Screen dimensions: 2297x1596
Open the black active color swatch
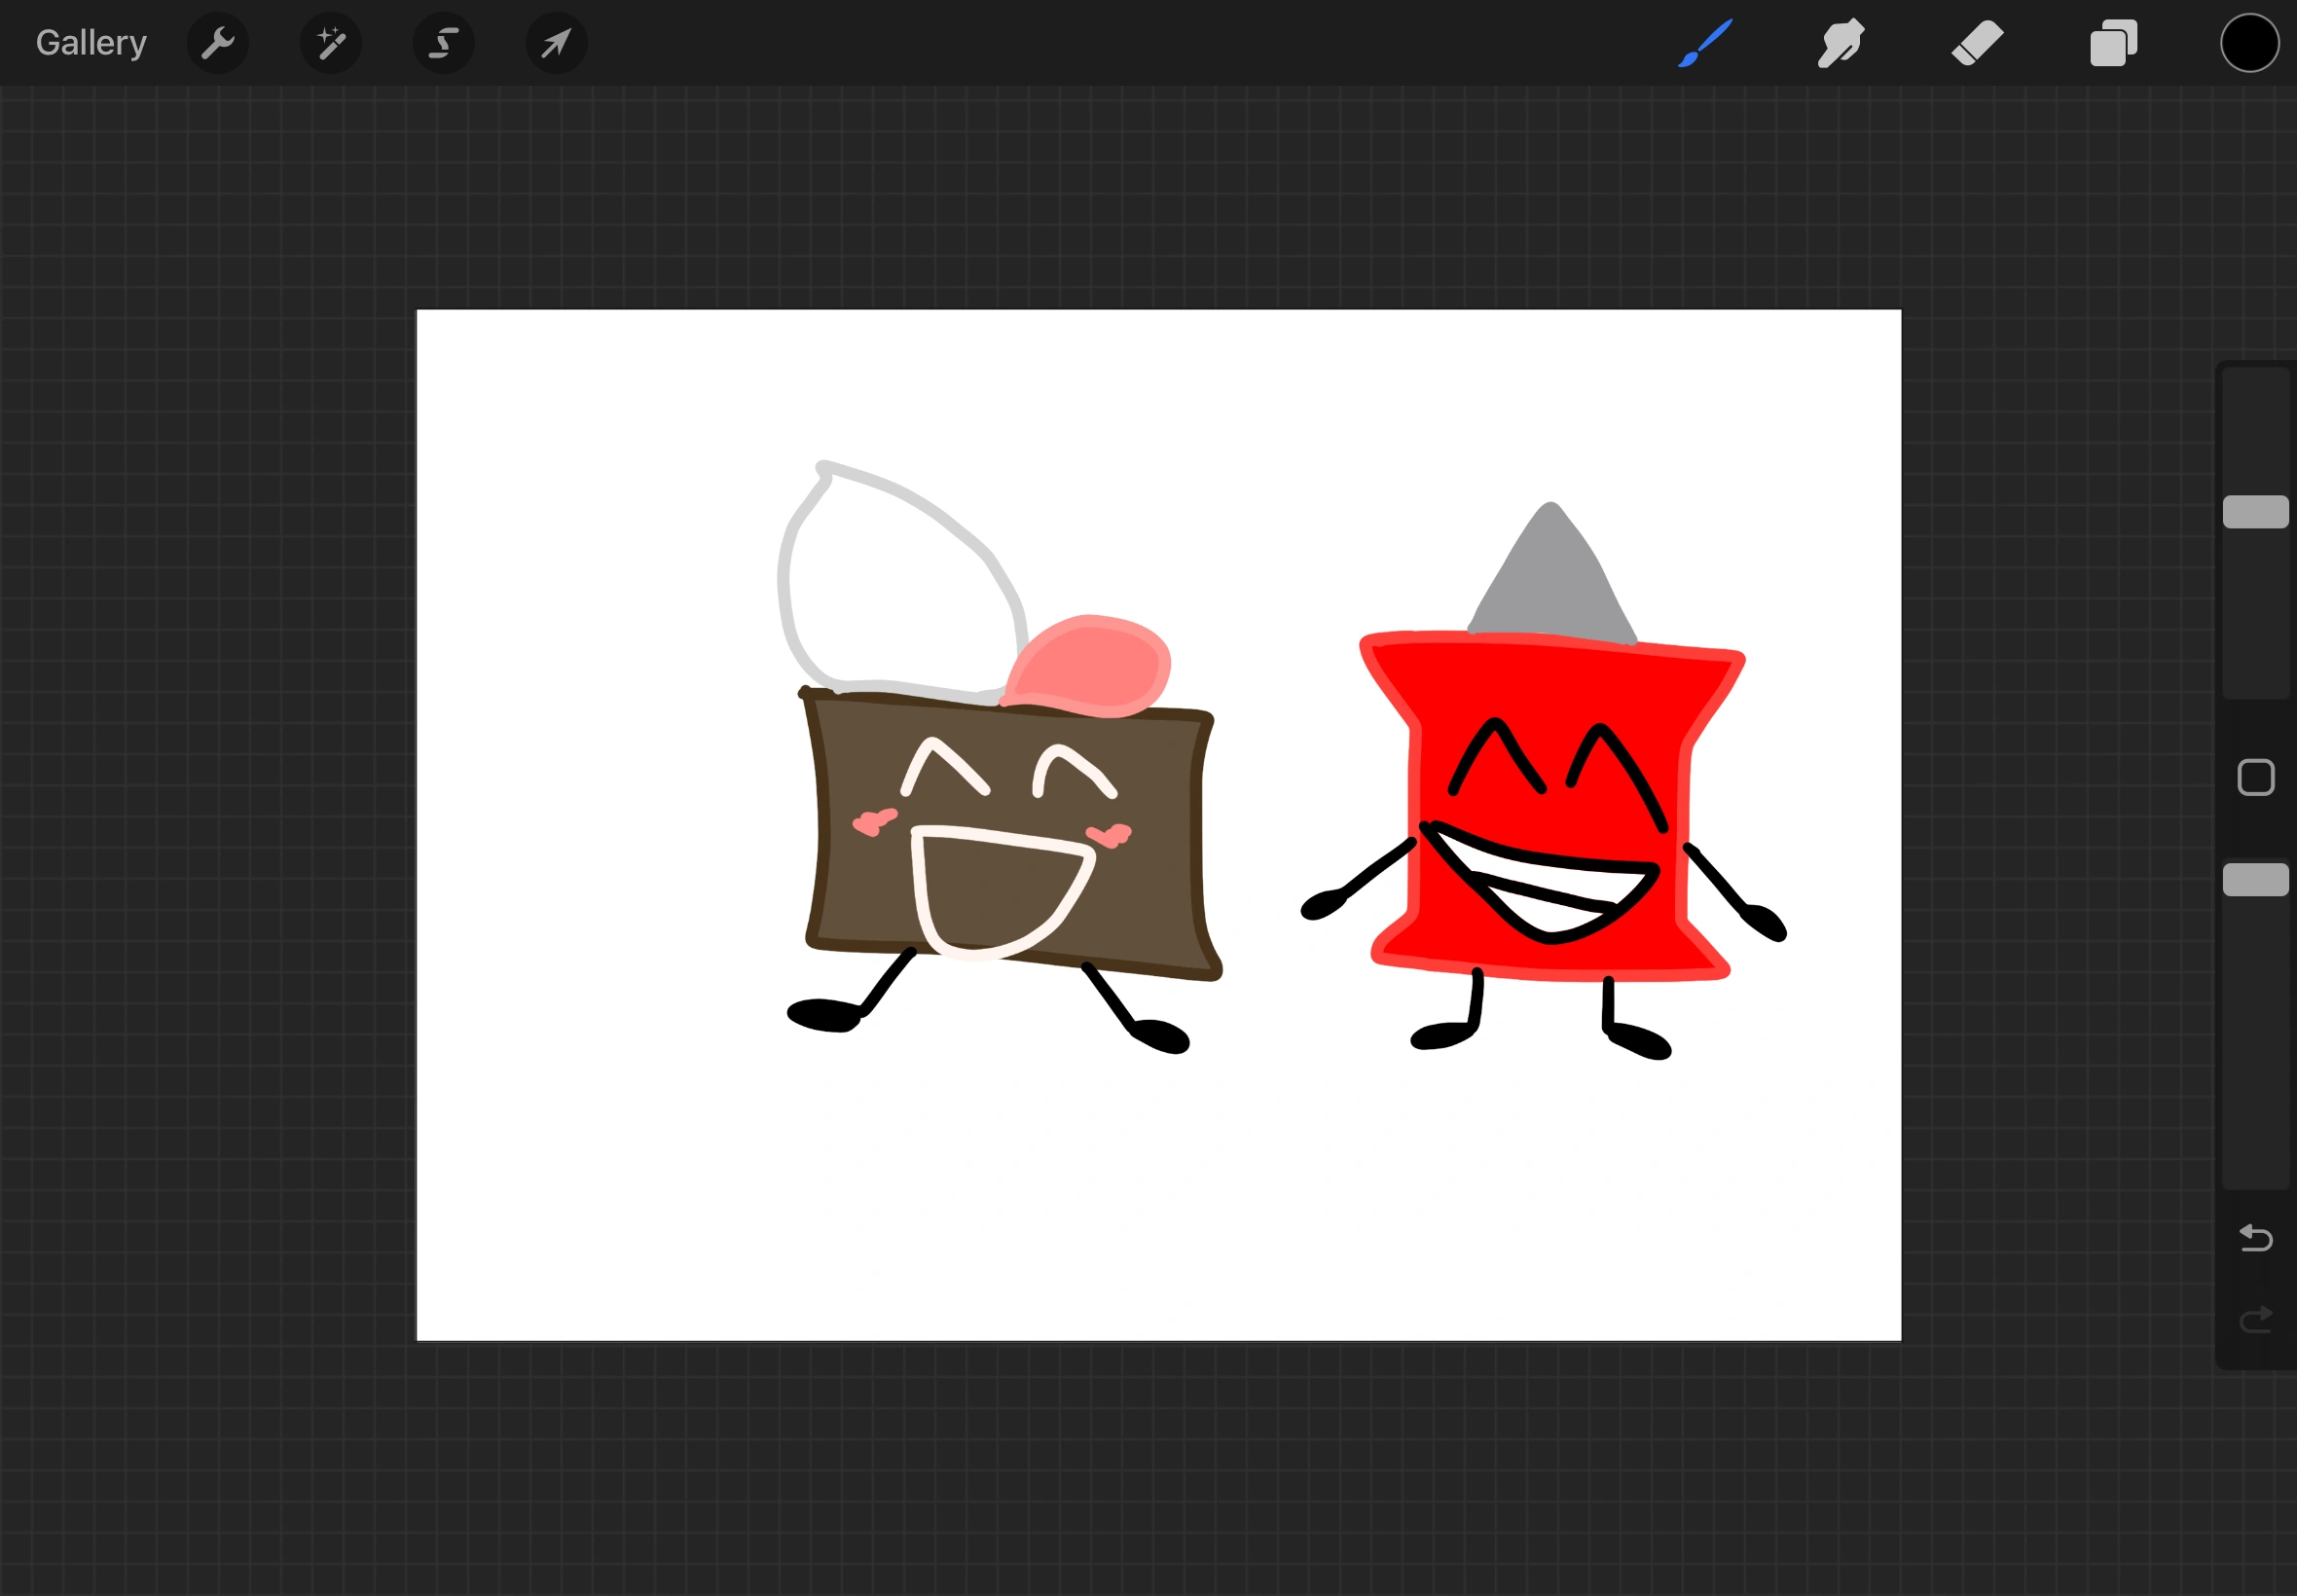[2249, 43]
